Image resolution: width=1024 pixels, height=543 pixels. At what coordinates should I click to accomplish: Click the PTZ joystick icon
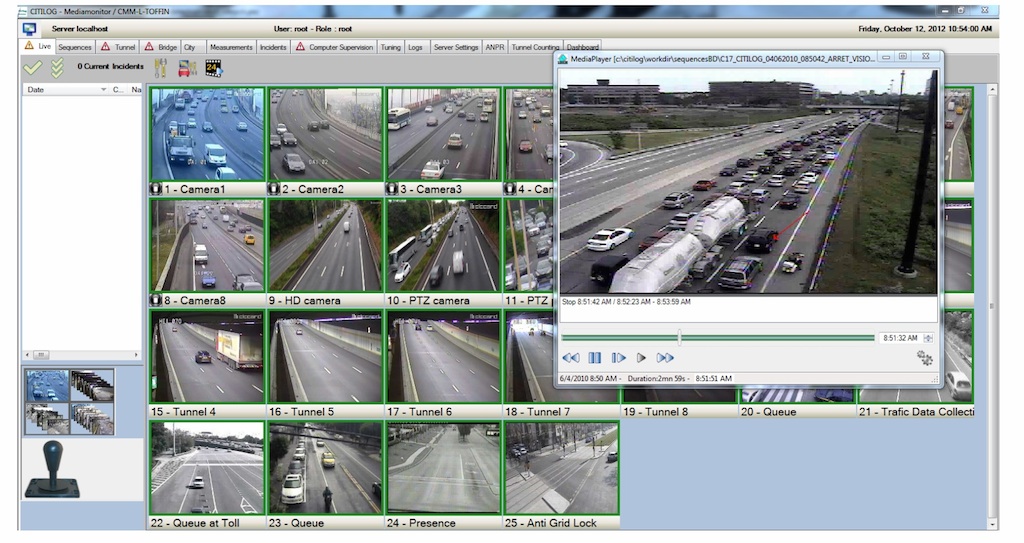tap(52, 470)
